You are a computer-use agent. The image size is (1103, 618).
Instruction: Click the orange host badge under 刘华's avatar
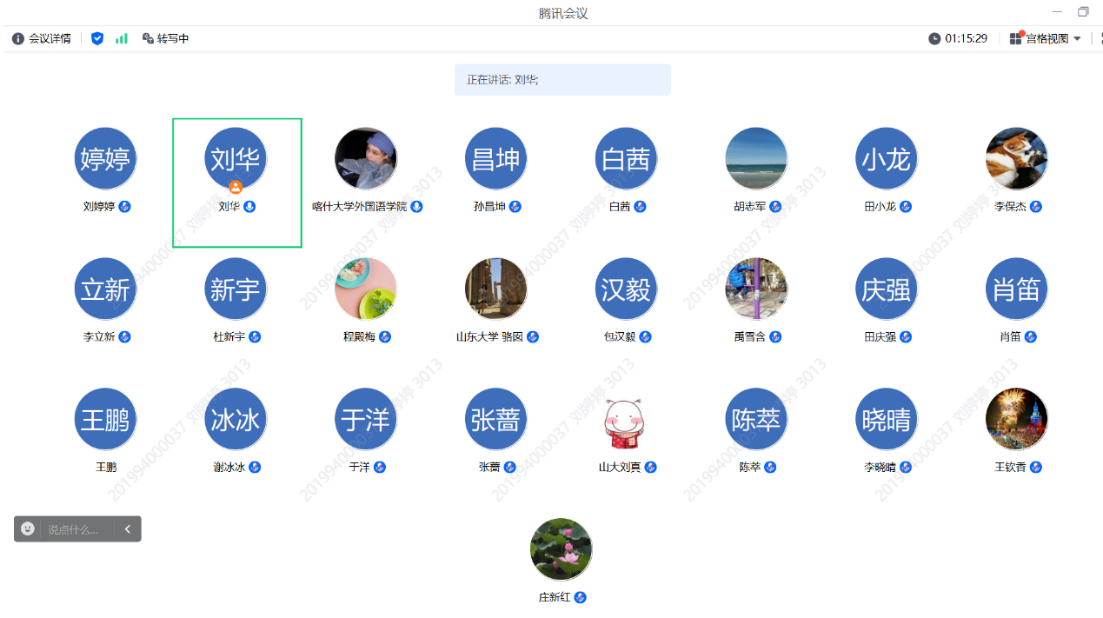pyautogui.click(x=236, y=187)
